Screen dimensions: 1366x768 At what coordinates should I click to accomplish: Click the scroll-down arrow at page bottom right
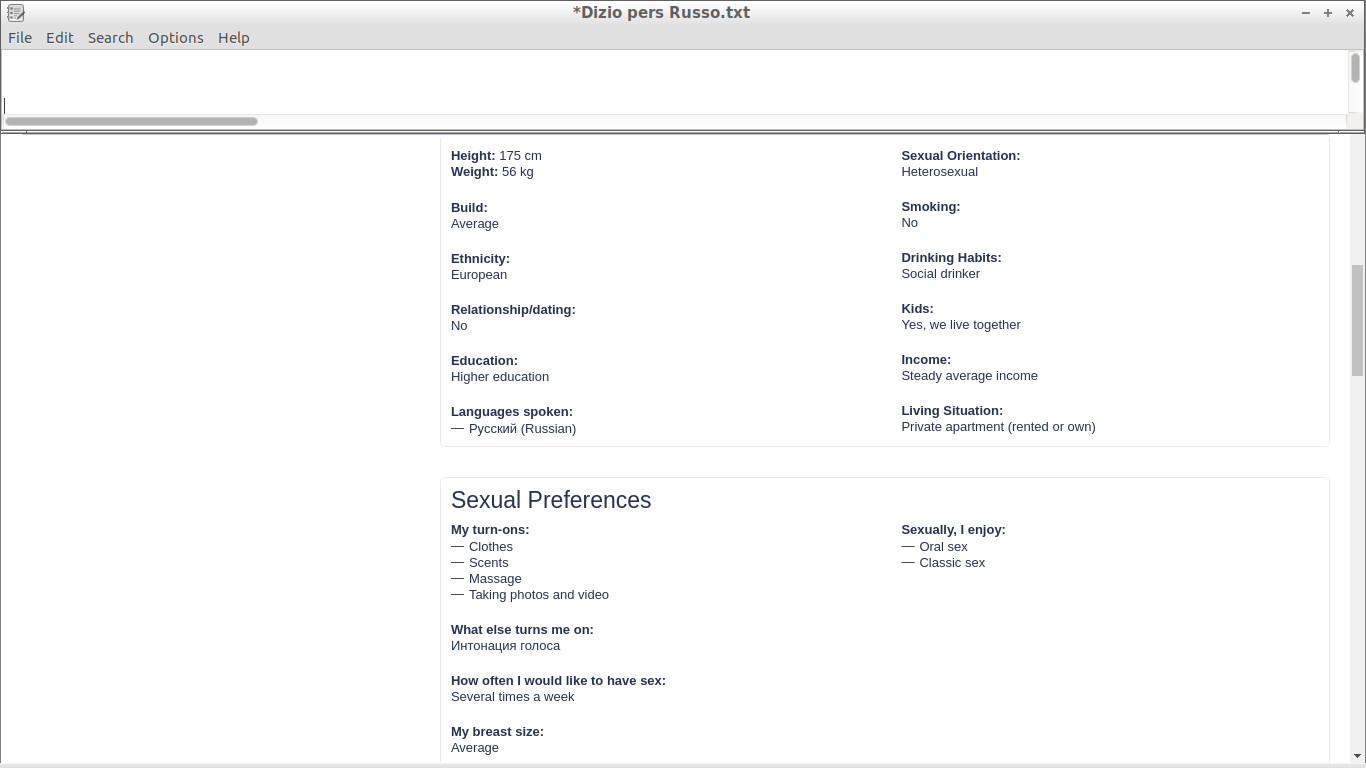1357,757
